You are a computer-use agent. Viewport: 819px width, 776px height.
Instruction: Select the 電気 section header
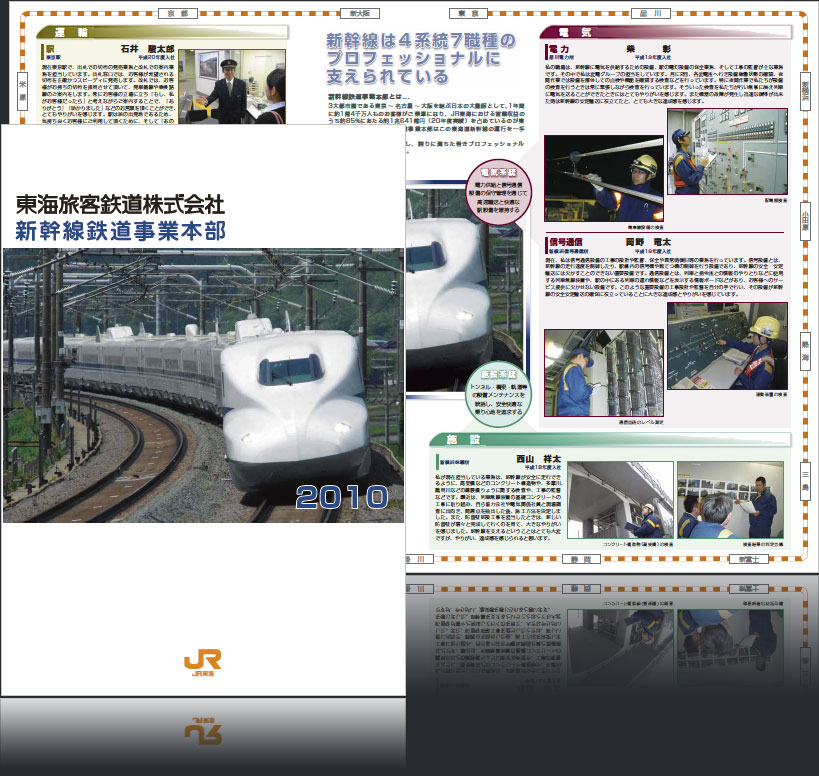665,32
